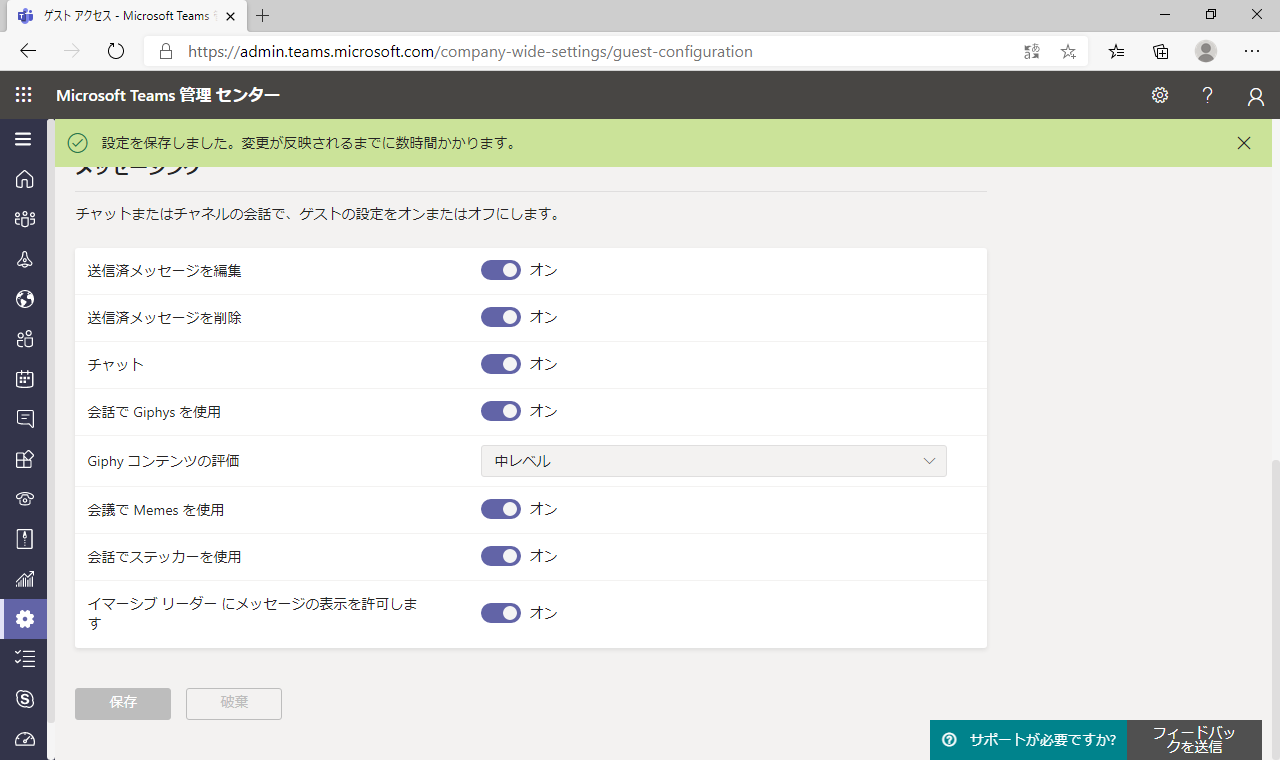
Task: Open the Giphy コンテンツの評価 dropdown showing 中レベル
Action: point(714,461)
